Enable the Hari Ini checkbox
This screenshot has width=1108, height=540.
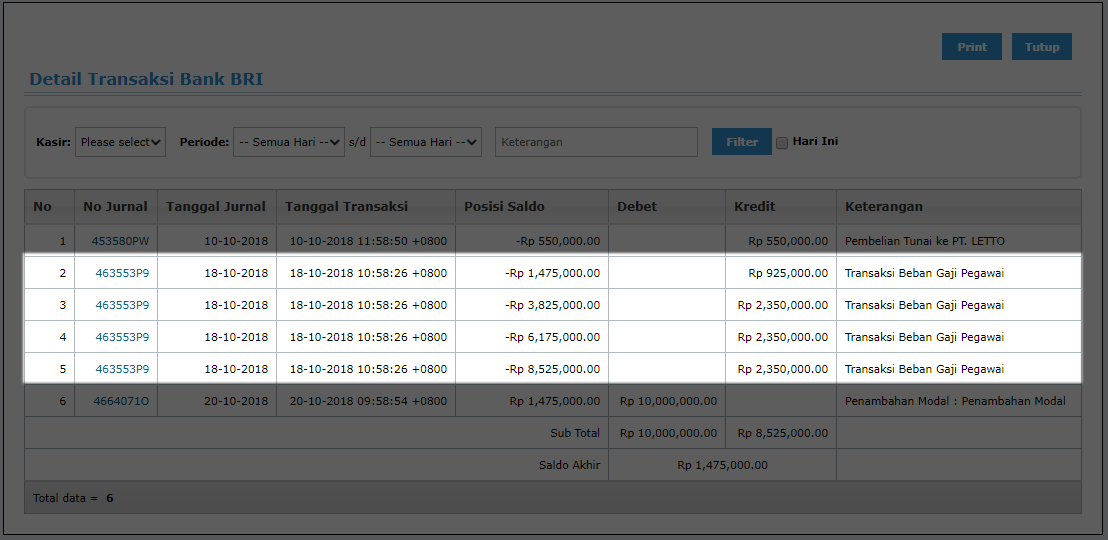pyautogui.click(x=782, y=143)
